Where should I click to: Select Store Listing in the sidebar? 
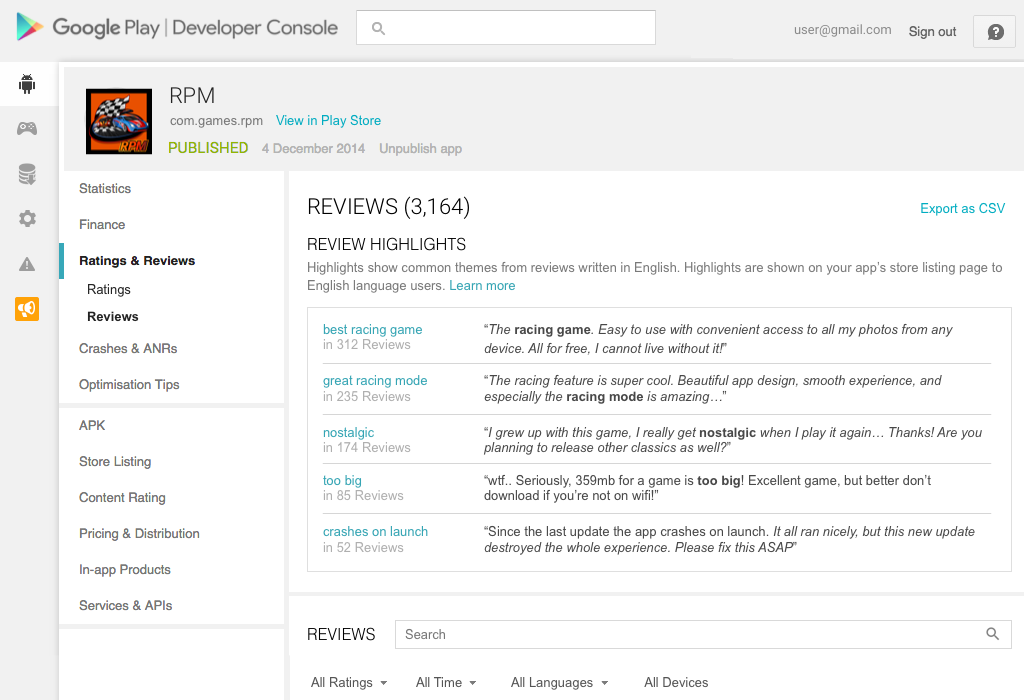point(114,461)
